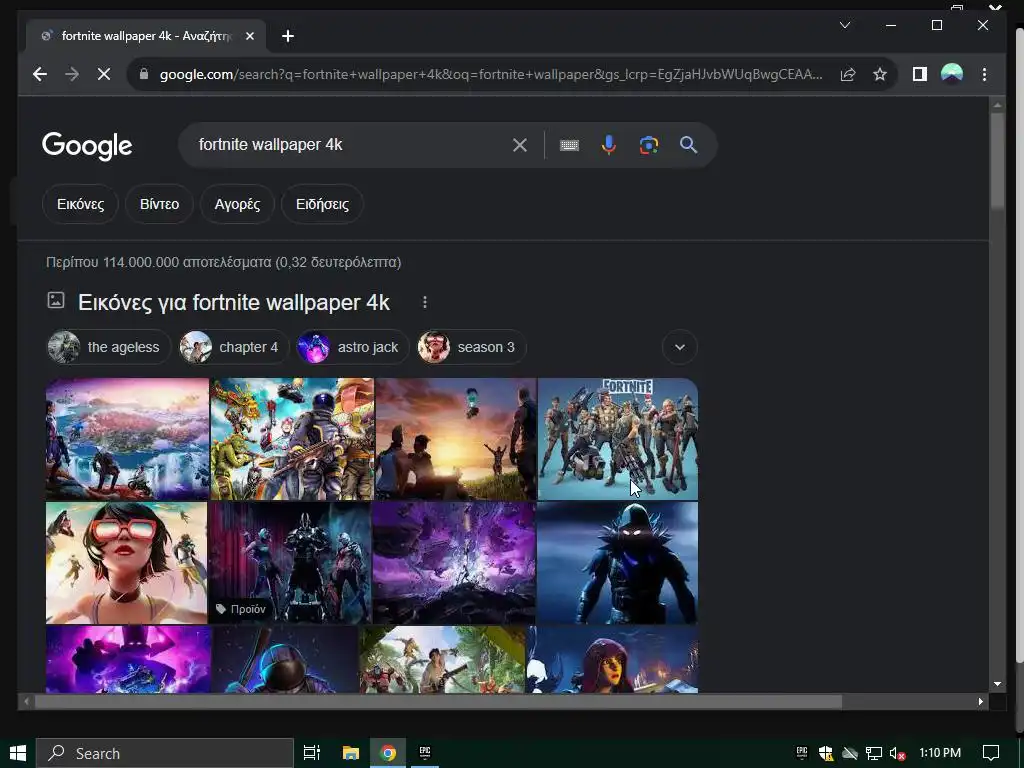Open the tab search dropdown chevron
Screen dimensions: 1024x768
tap(844, 25)
